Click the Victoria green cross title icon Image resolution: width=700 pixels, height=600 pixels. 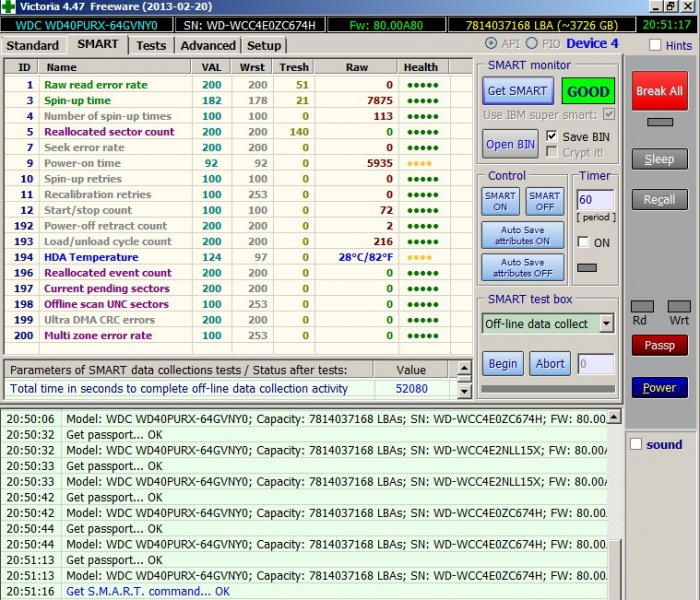pyautogui.click(x=9, y=7)
